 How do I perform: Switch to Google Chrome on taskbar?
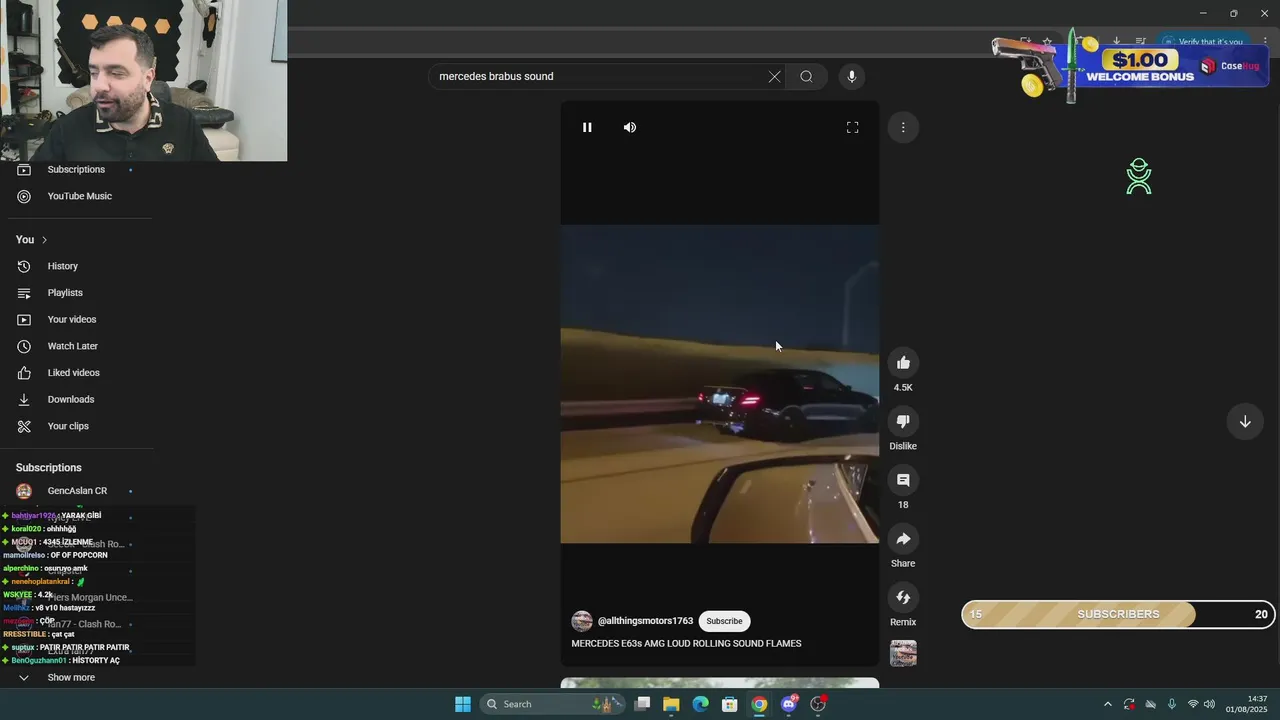[x=759, y=704]
